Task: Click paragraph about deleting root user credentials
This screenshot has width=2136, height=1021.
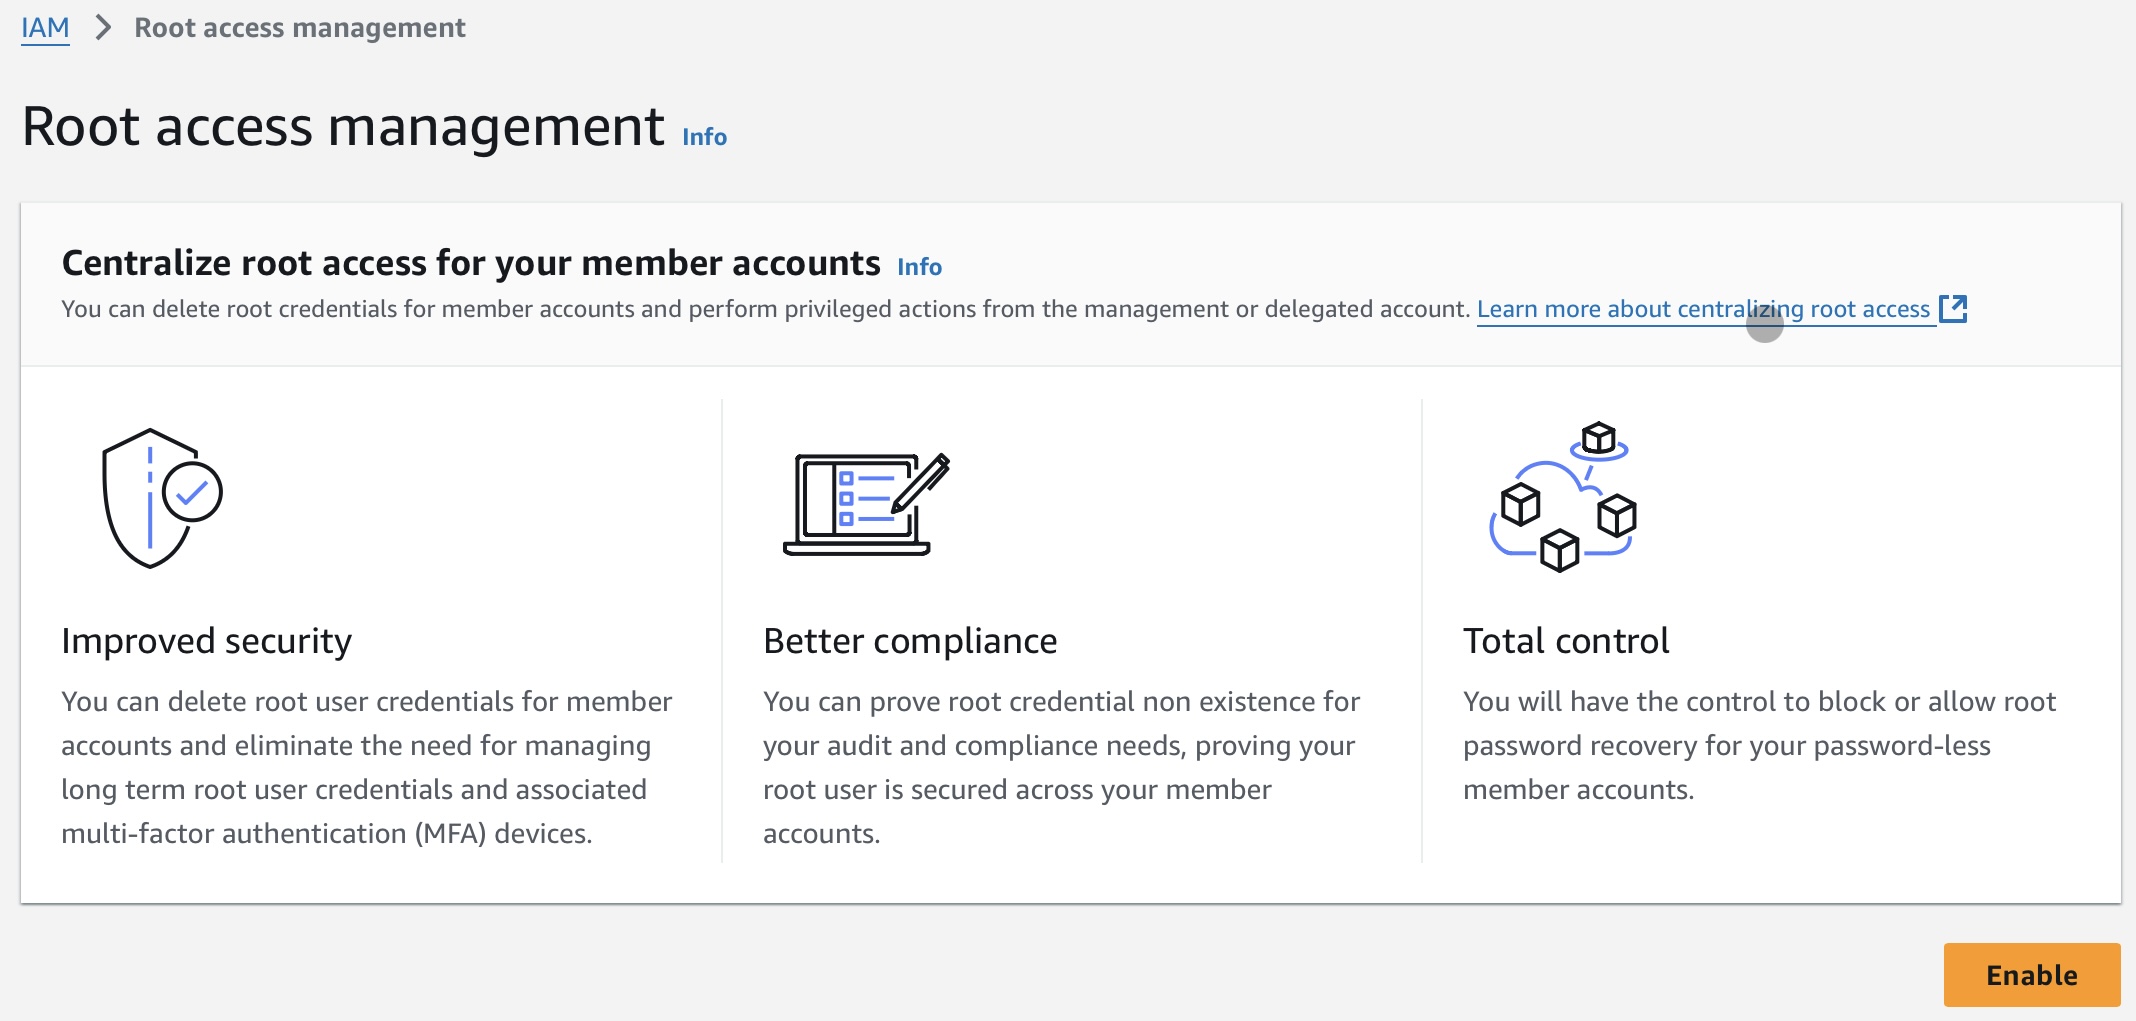Action: point(367,767)
